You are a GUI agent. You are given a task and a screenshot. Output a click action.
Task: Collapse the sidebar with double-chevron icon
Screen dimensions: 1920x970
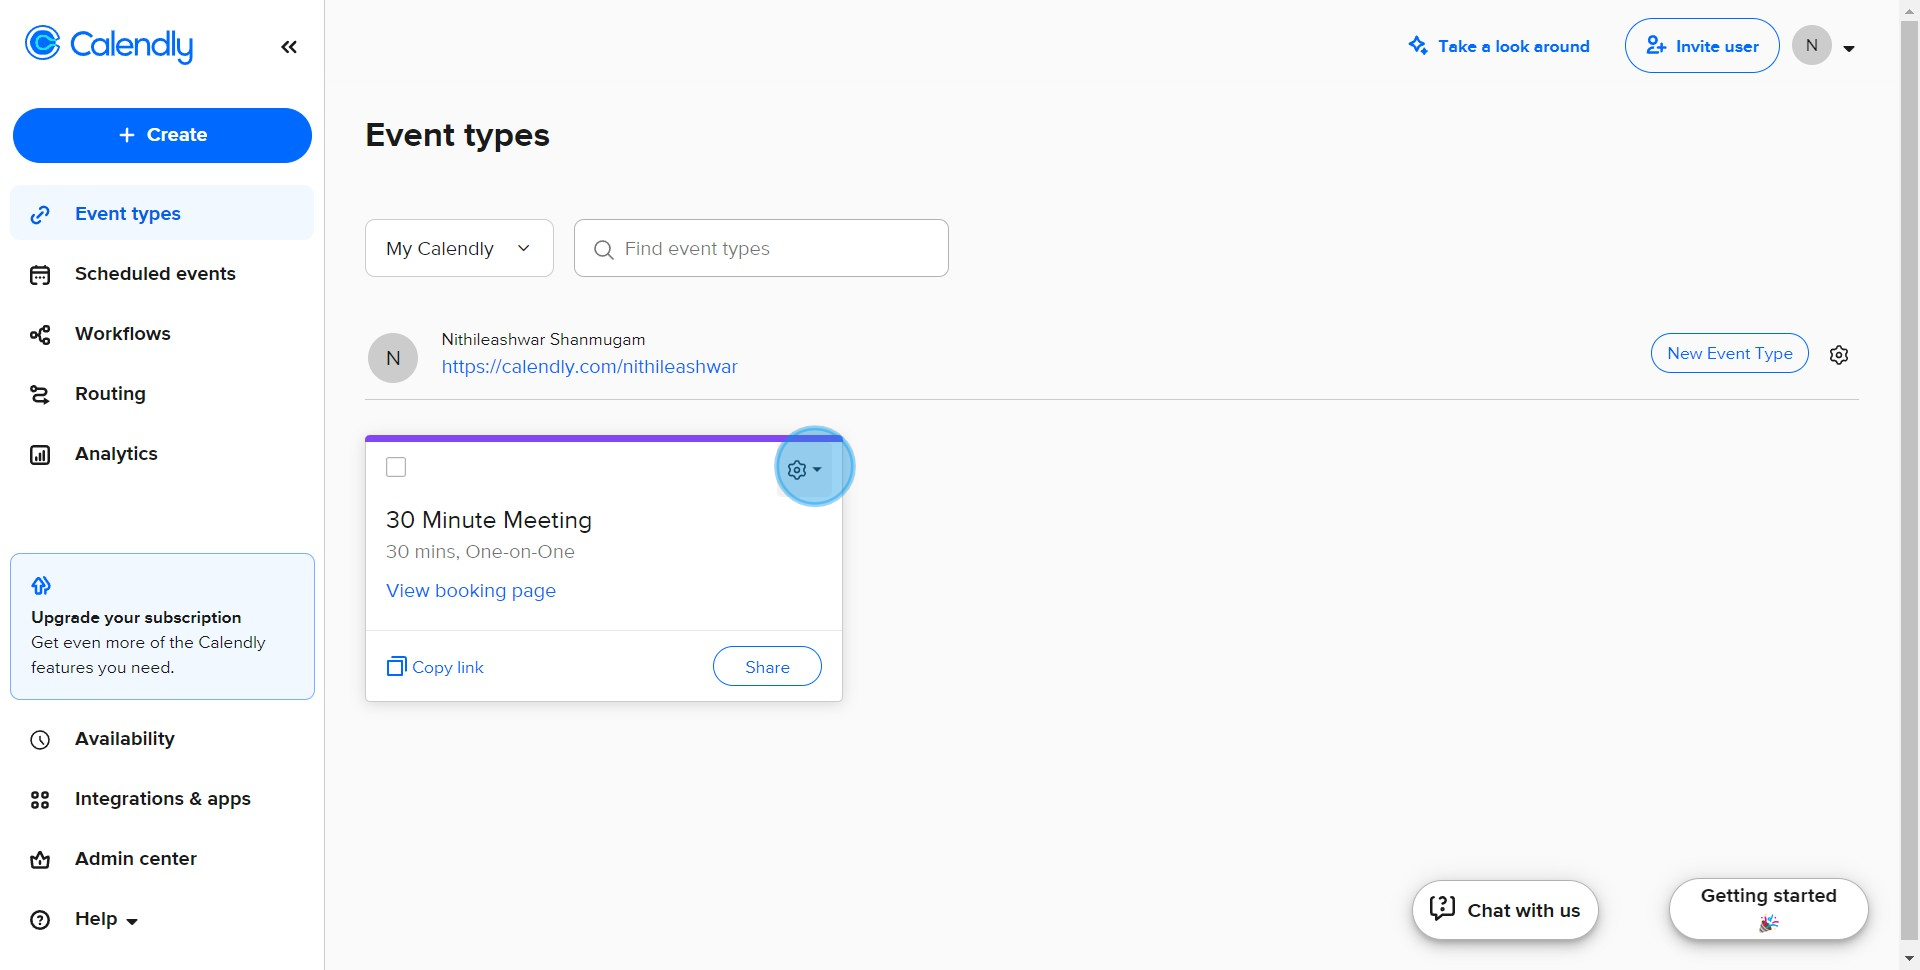pyautogui.click(x=289, y=47)
